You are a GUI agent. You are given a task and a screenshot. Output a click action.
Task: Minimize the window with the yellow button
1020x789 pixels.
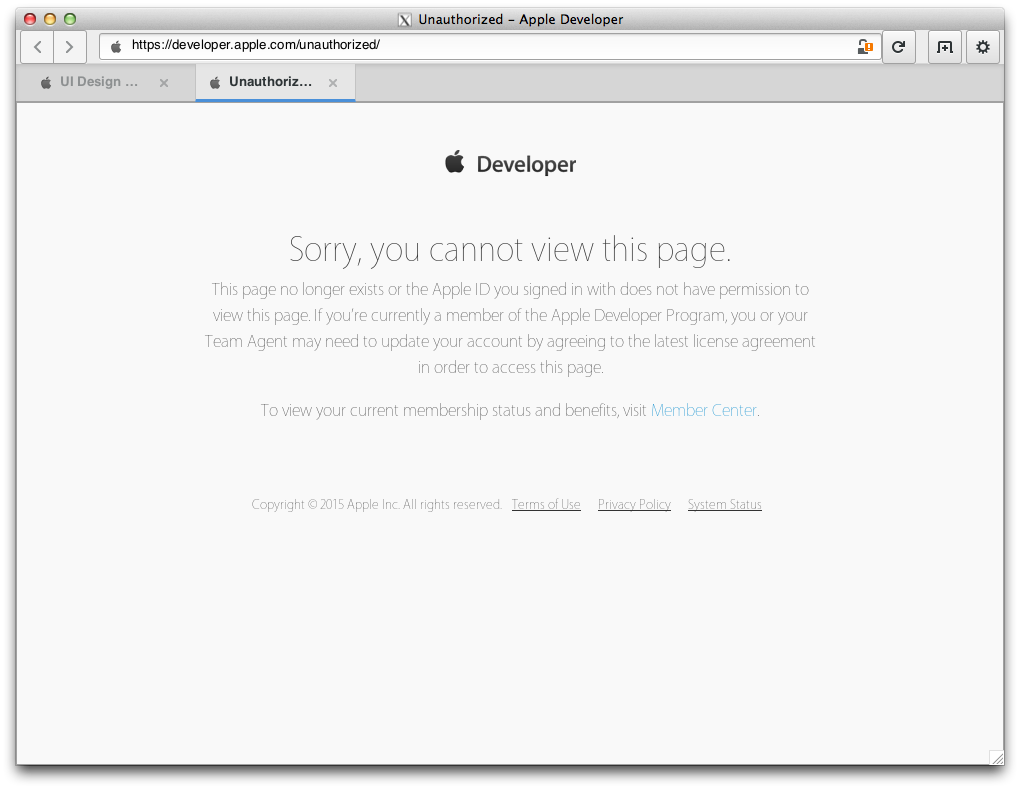(50, 19)
